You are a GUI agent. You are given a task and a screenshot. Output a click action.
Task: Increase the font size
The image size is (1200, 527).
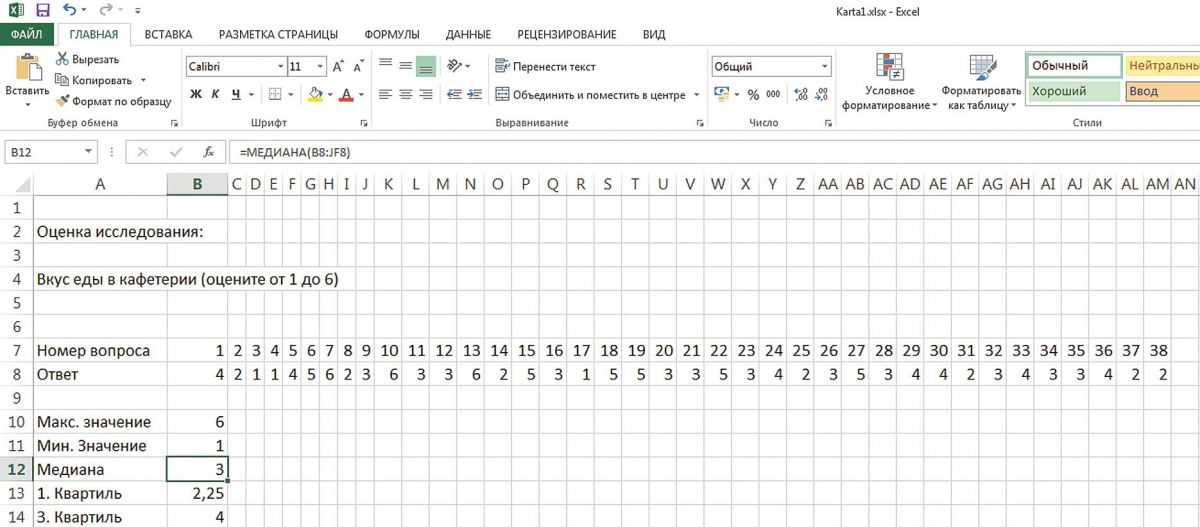pyautogui.click(x=338, y=67)
